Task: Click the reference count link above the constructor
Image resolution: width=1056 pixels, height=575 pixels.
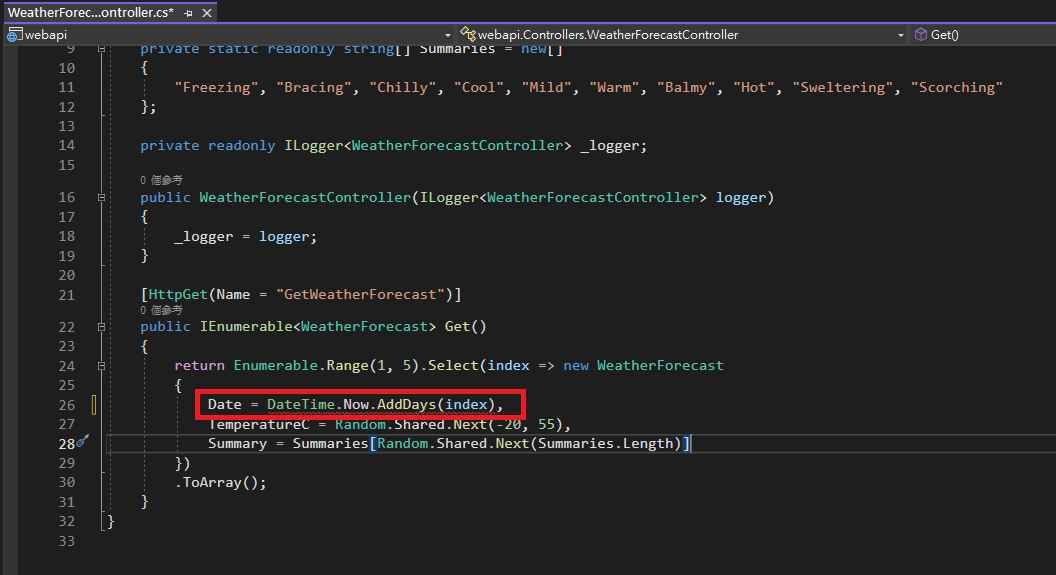Action: pos(161,181)
